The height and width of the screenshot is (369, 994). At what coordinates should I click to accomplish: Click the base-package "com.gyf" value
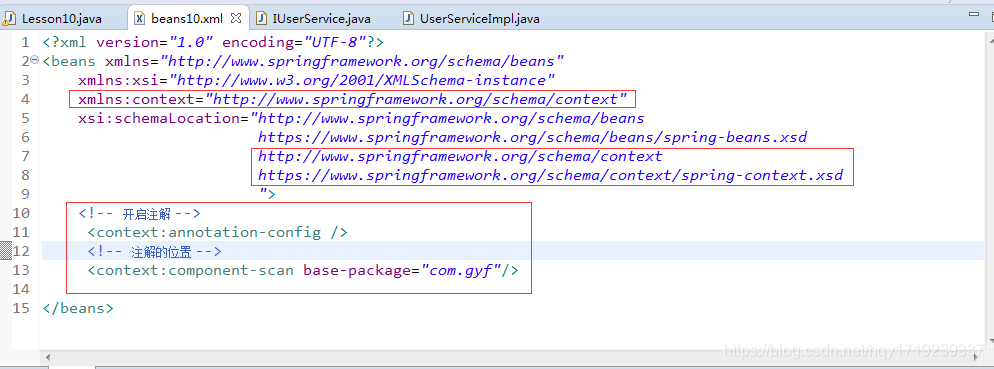point(461,271)
